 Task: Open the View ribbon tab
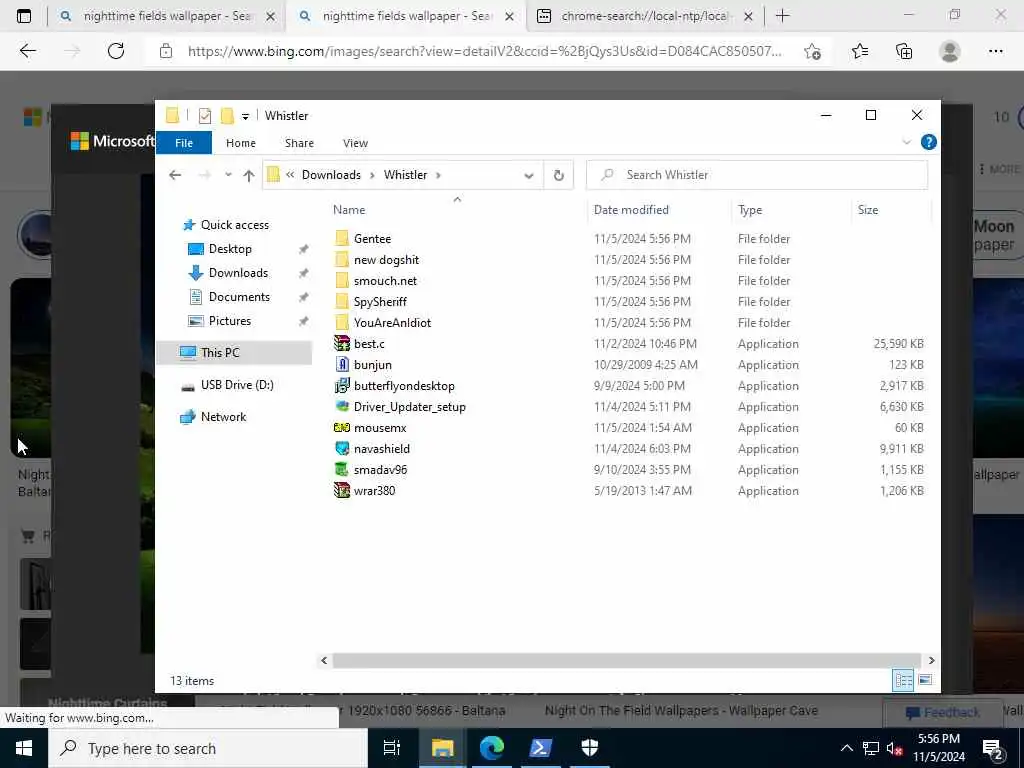[x=355, y=143]
